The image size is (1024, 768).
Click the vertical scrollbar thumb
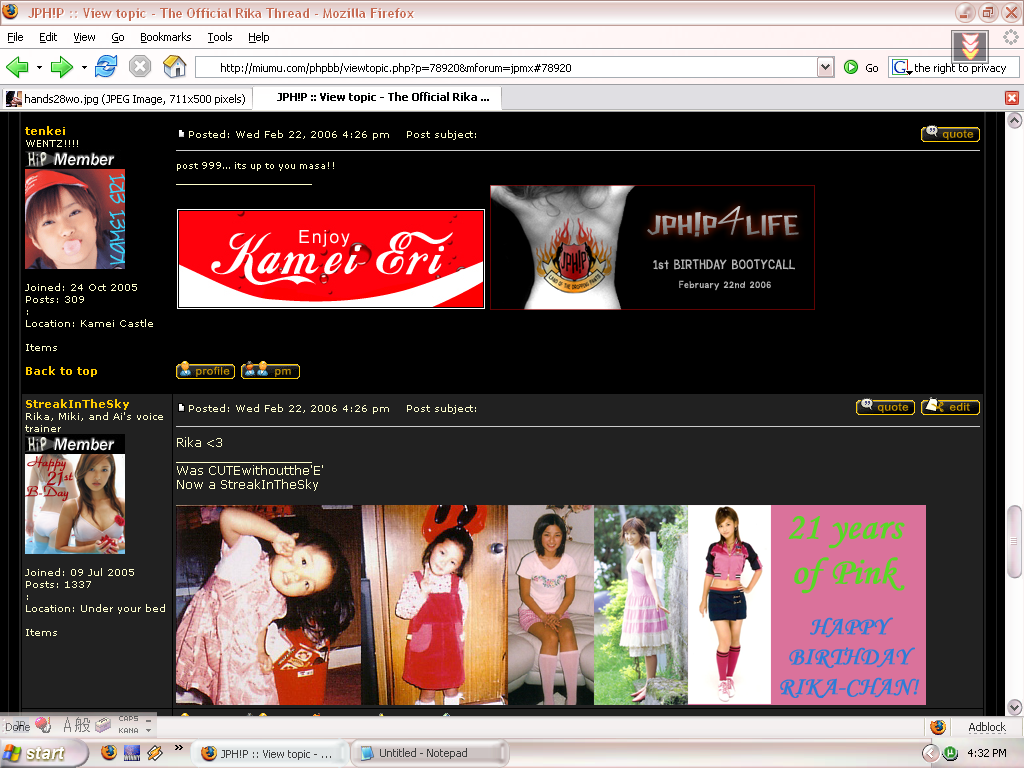coord(1014,541)
